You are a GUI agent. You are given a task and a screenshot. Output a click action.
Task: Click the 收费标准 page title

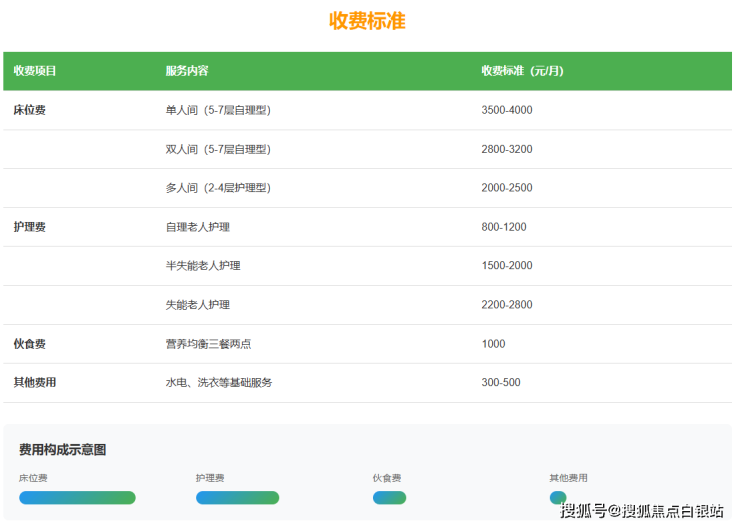(367, 21)
